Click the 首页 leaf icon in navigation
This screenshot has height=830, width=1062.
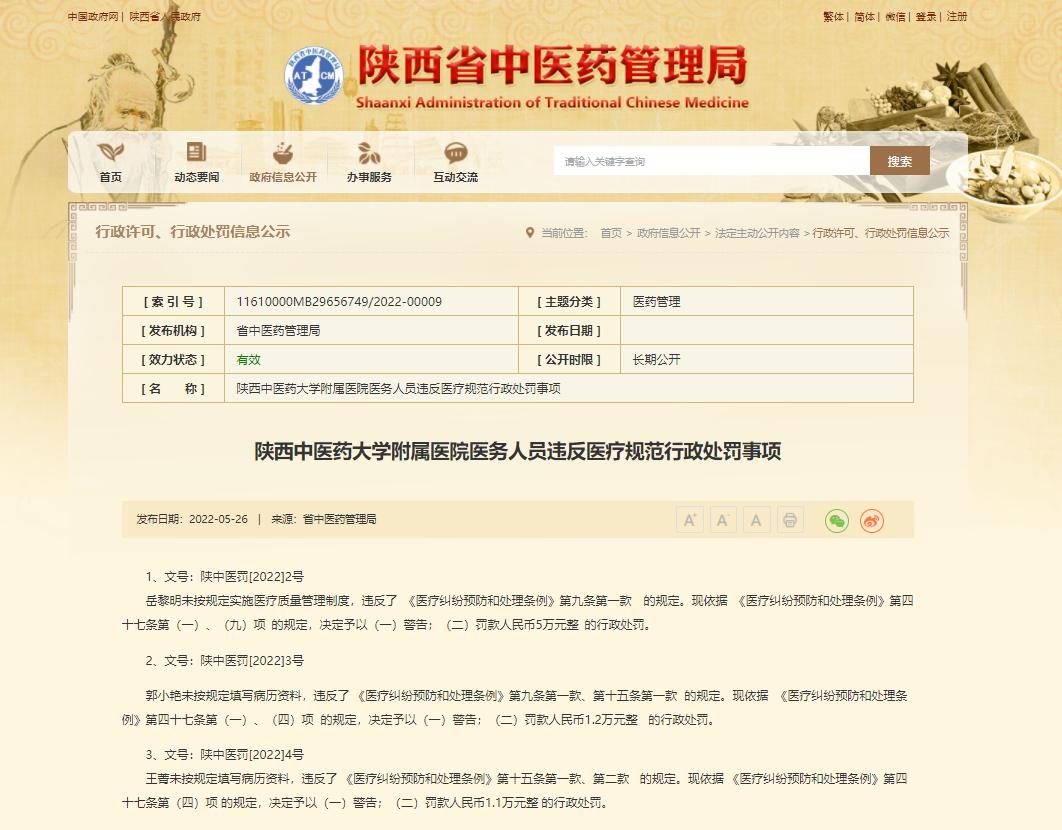[110, 152]
